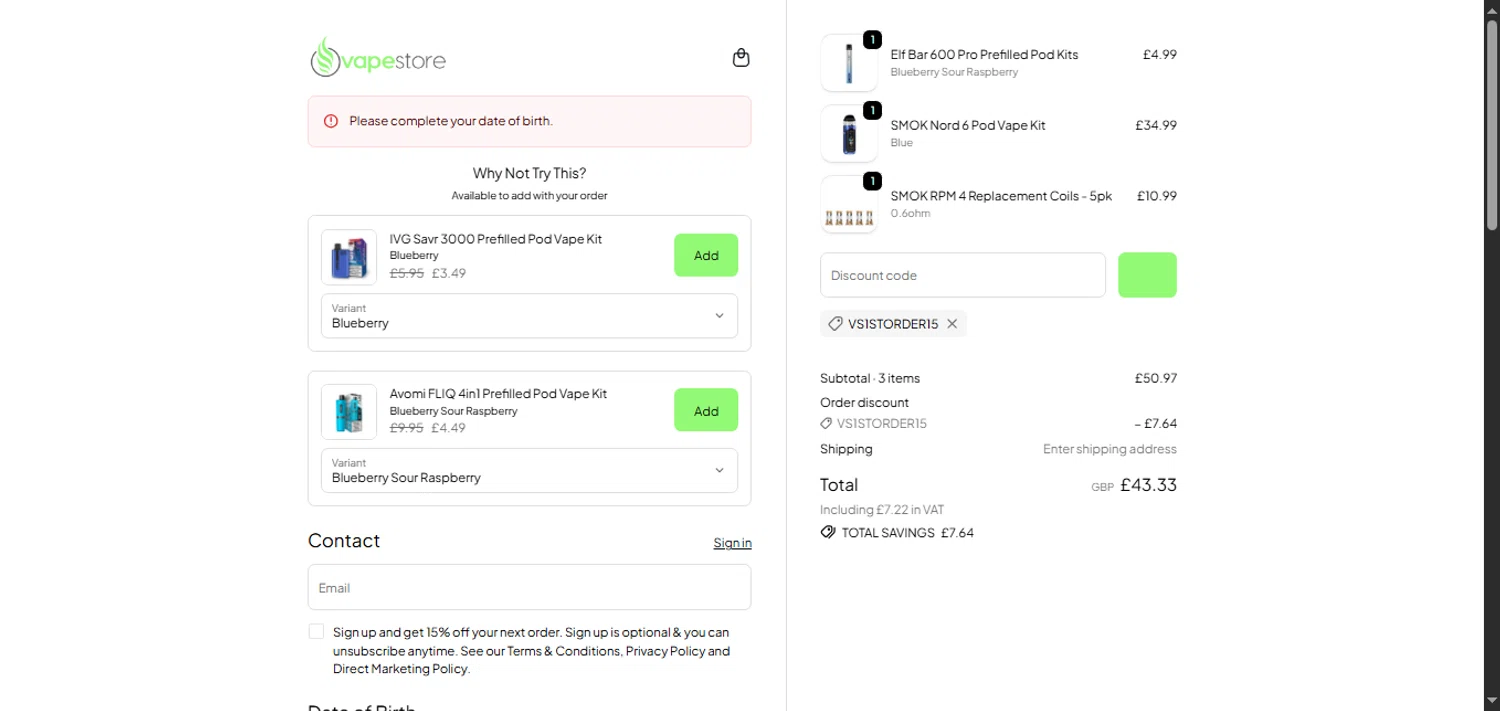Click the £43.33 total amount
This screenshot has width=1500, height=711.
click(x=1148, y=485)
